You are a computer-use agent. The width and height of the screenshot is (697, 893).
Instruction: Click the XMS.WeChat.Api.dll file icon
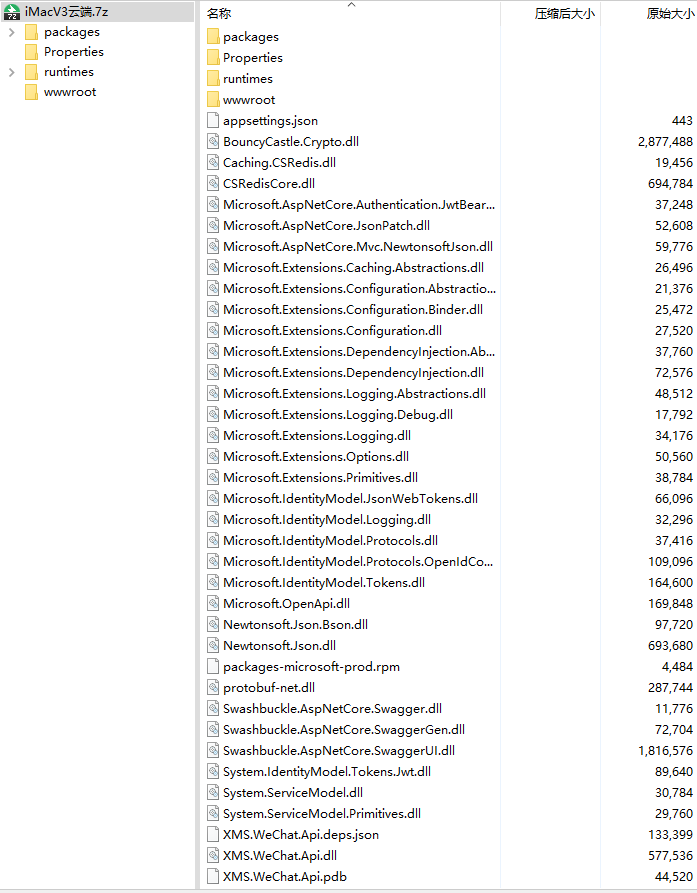point(213,856)
